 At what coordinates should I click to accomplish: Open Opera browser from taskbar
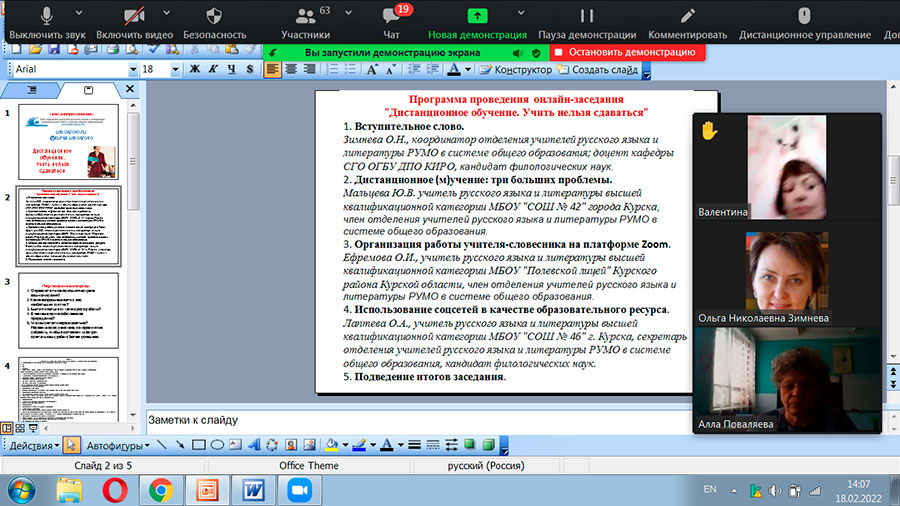[115, 491]
